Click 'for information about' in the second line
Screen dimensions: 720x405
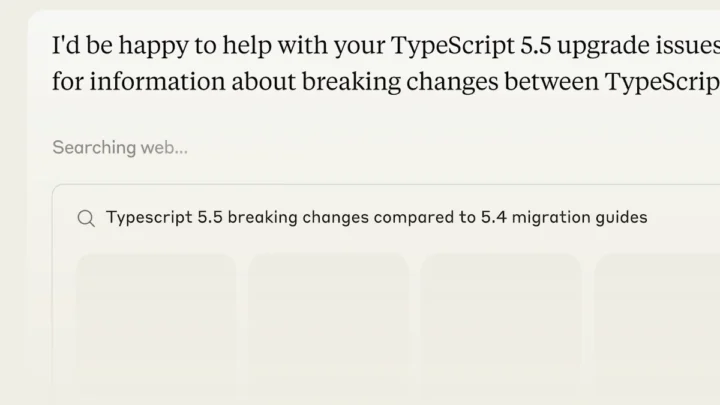coord(139,81)
